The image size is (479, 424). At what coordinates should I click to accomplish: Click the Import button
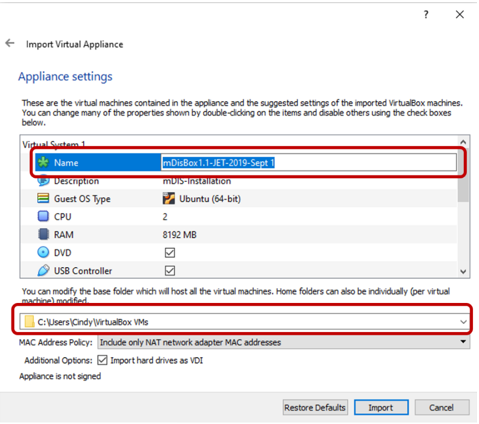point(381,407)
